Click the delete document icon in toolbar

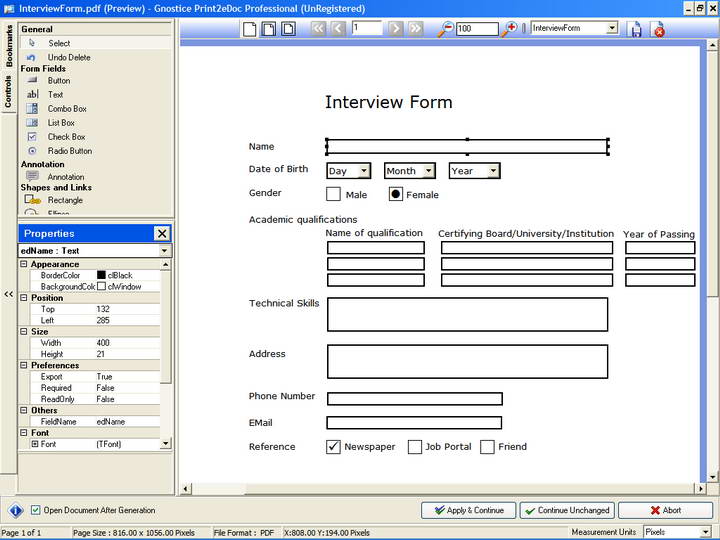click(x=658, y=30)
